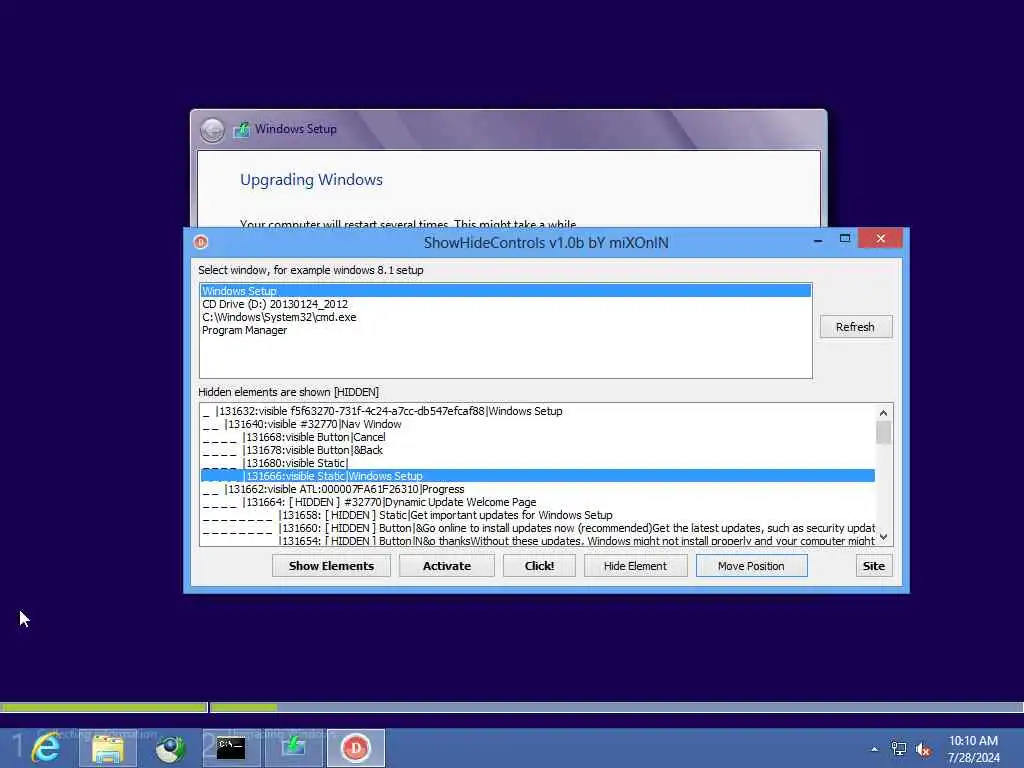Click the Hide Element button
1024x768 pixels.
635,566
